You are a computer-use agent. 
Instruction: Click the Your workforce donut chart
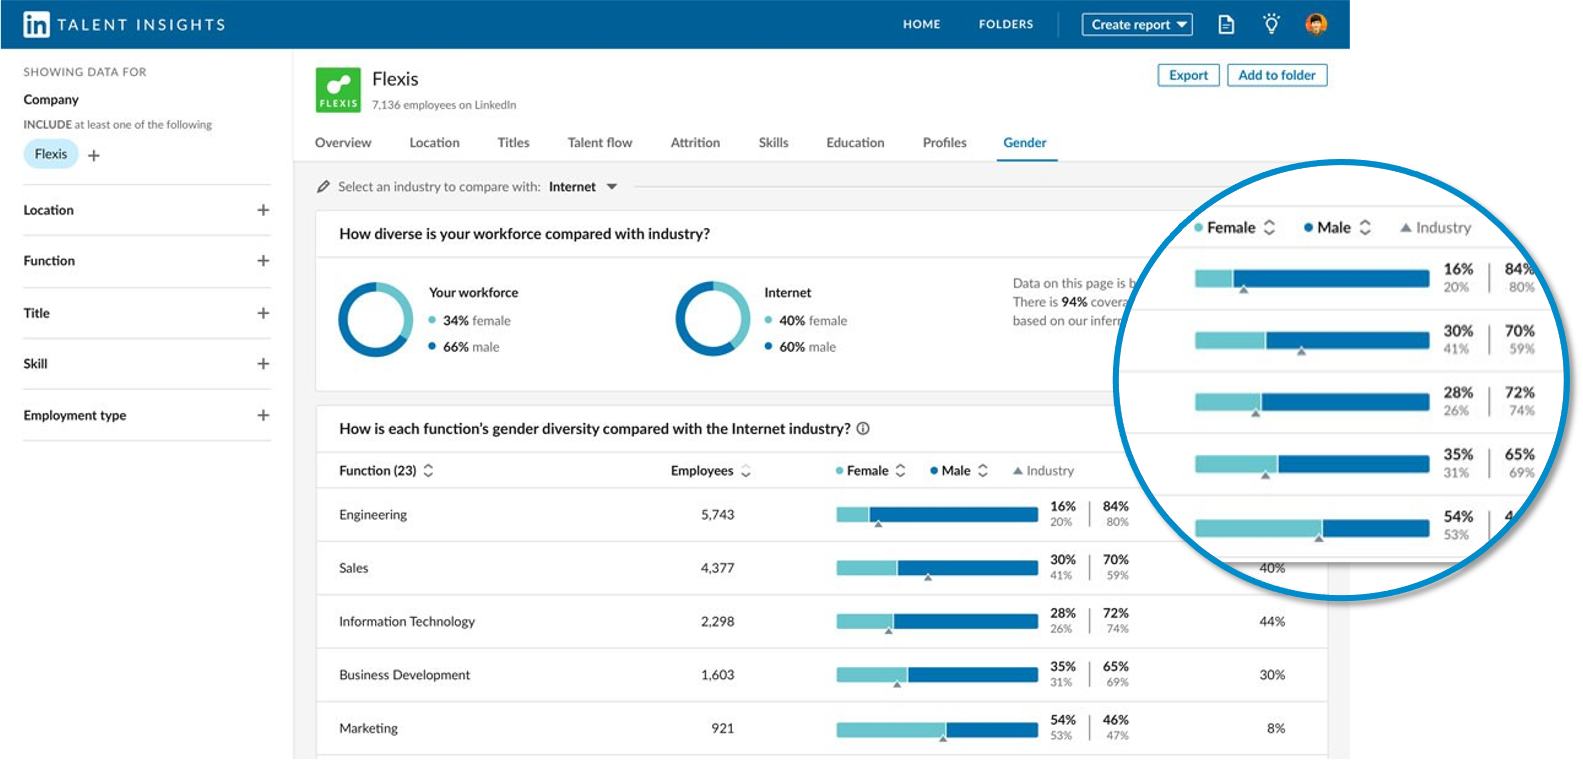click(376, 319)
